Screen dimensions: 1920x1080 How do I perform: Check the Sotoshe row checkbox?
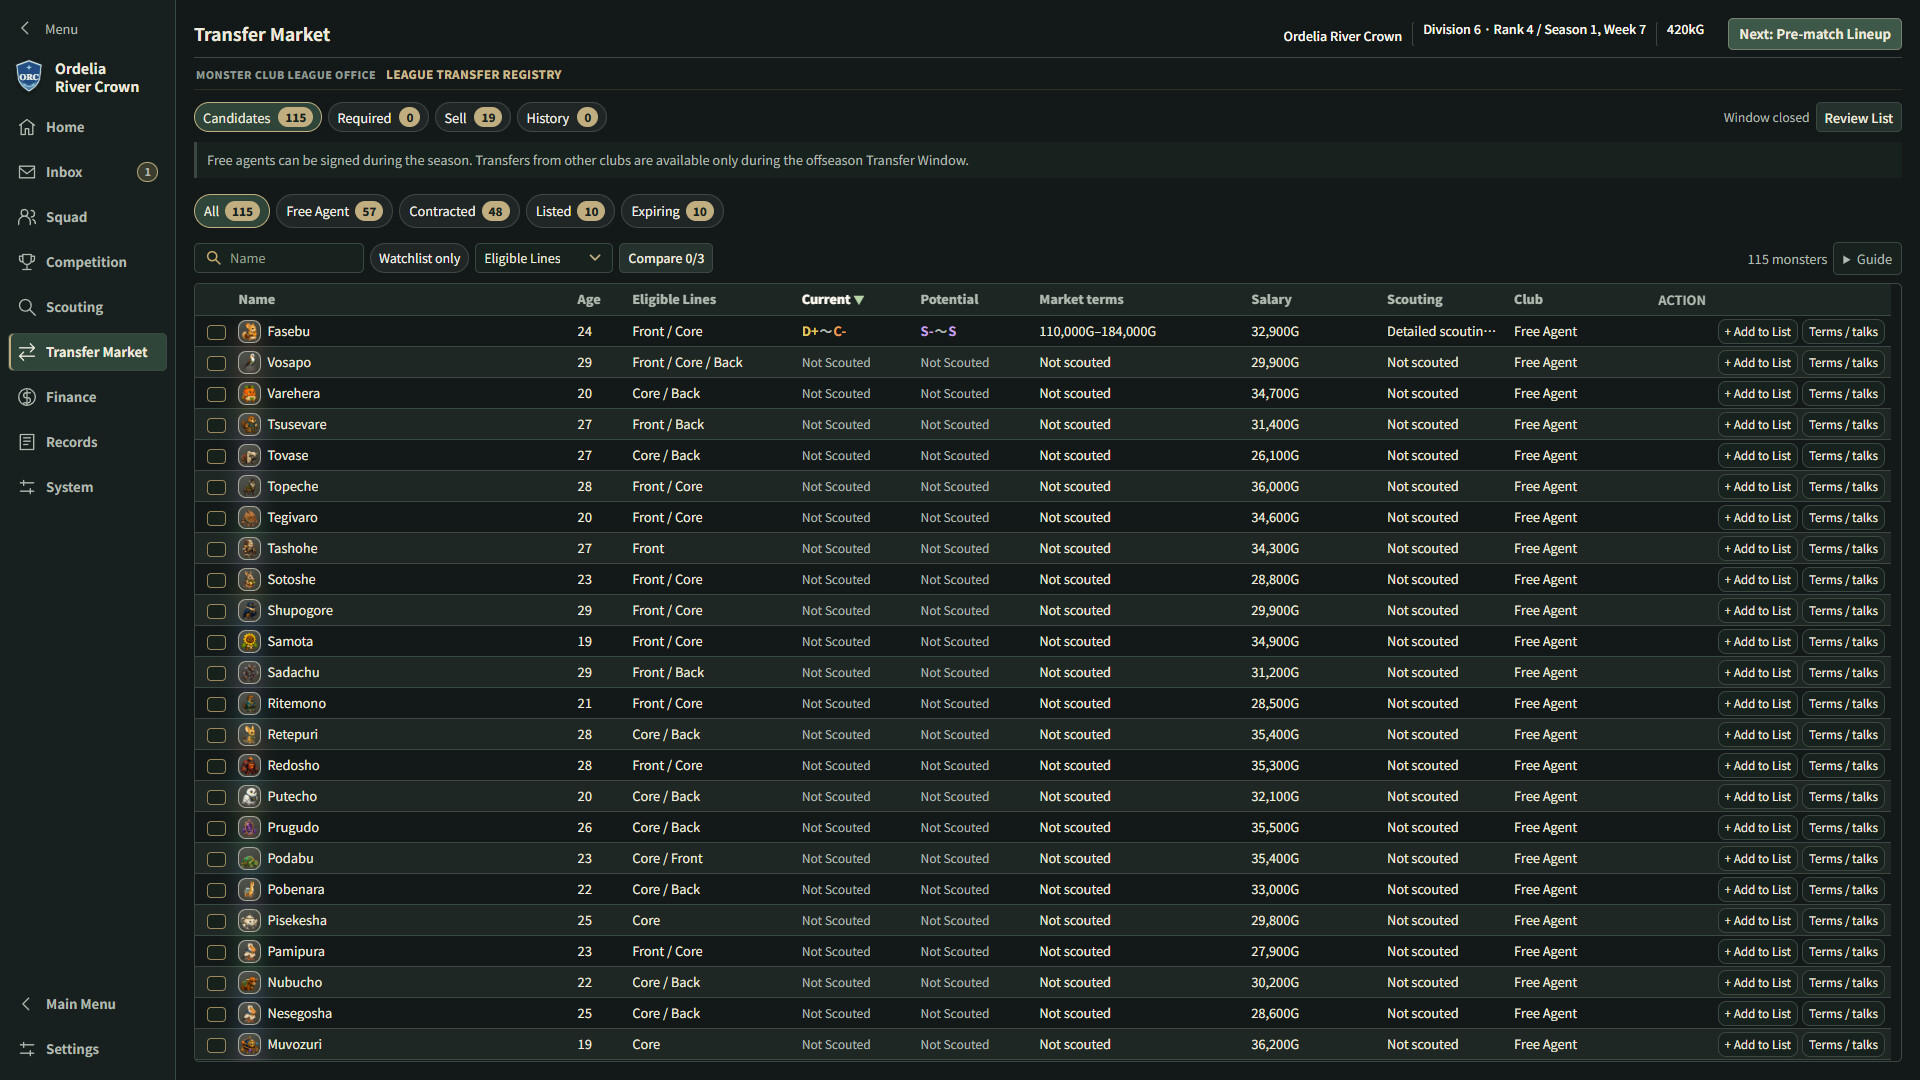point(216,580)
